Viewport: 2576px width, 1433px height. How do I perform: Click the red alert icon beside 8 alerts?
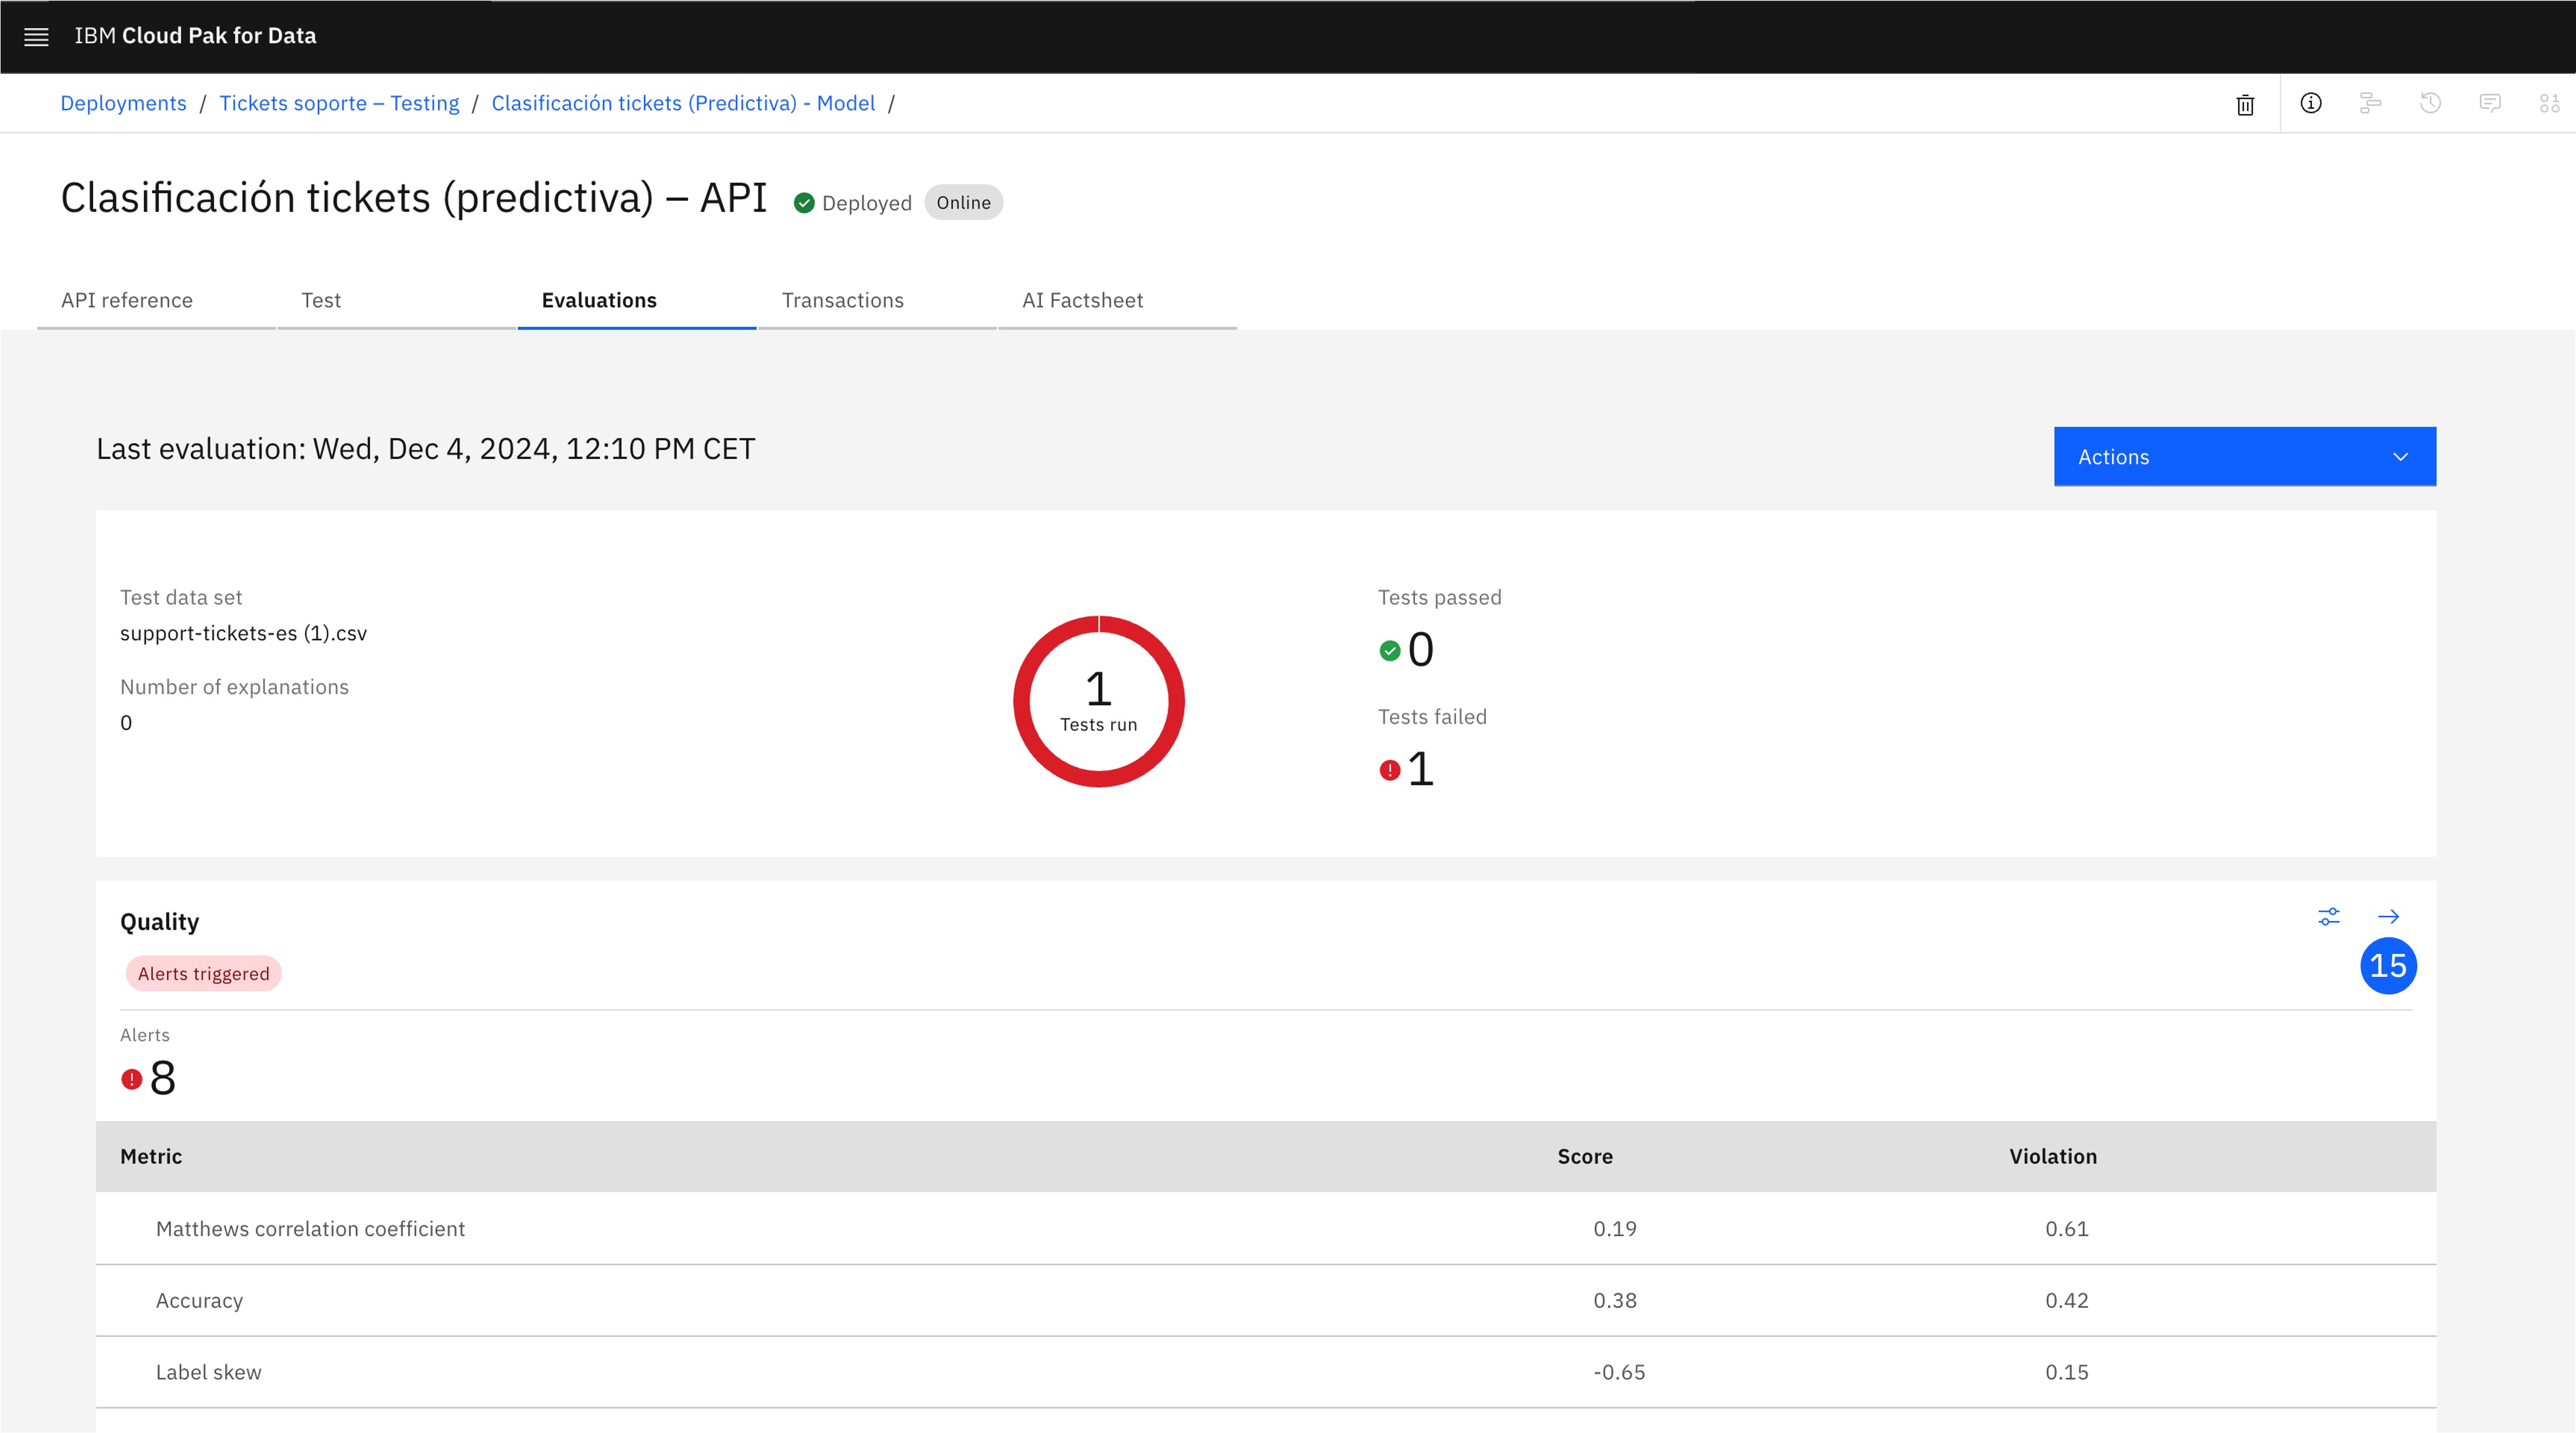131,1079
